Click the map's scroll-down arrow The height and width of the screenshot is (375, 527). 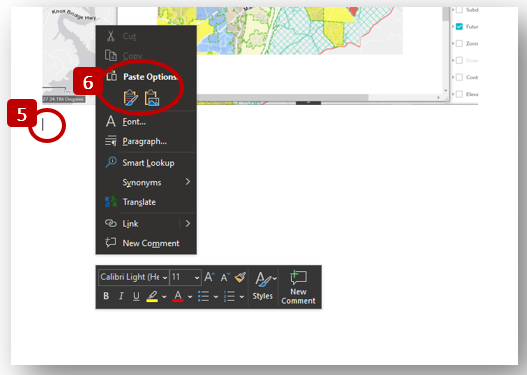[x=446, y=90]
